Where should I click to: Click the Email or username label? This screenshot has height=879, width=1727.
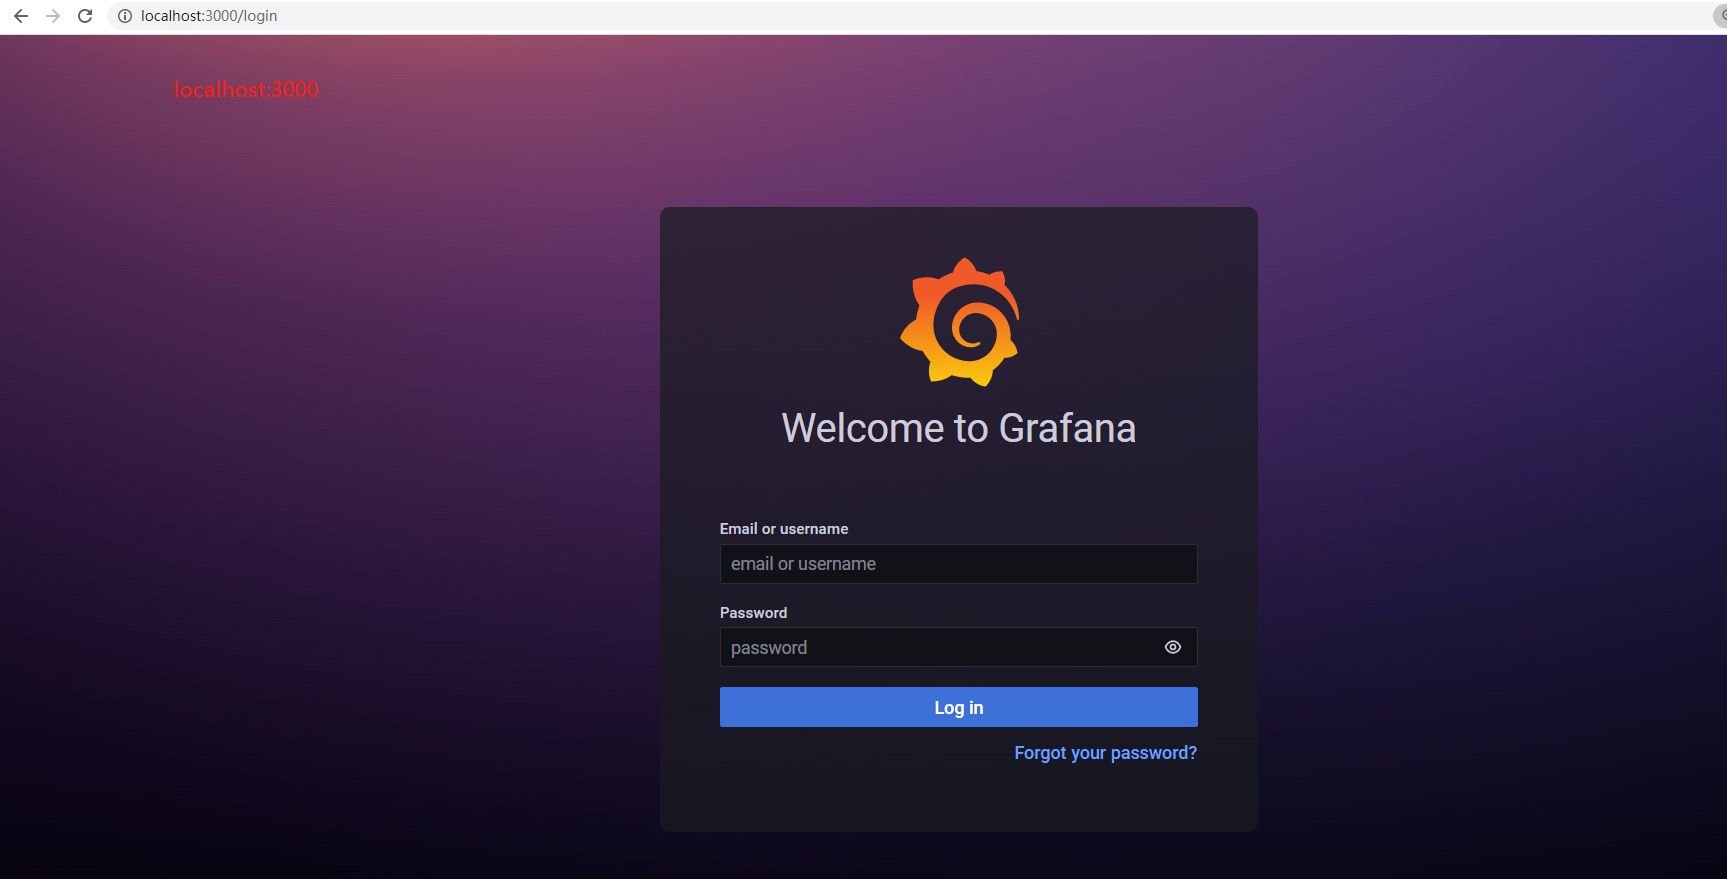[x=784, y=529]
